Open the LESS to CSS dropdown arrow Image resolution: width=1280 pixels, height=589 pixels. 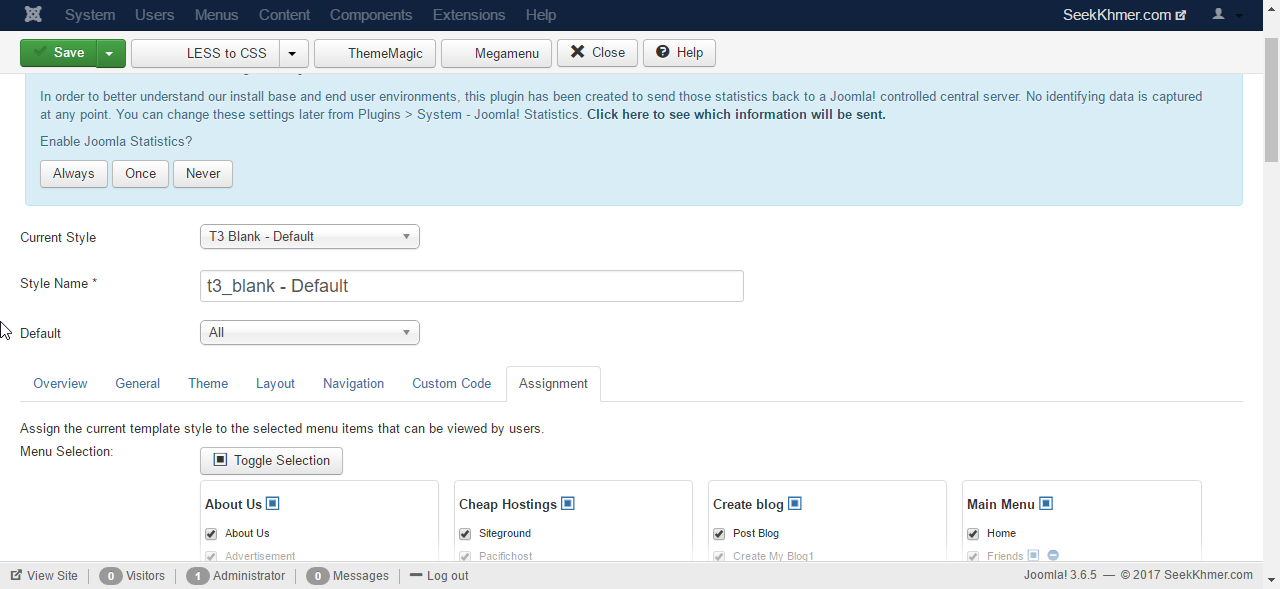pos(293,53)
